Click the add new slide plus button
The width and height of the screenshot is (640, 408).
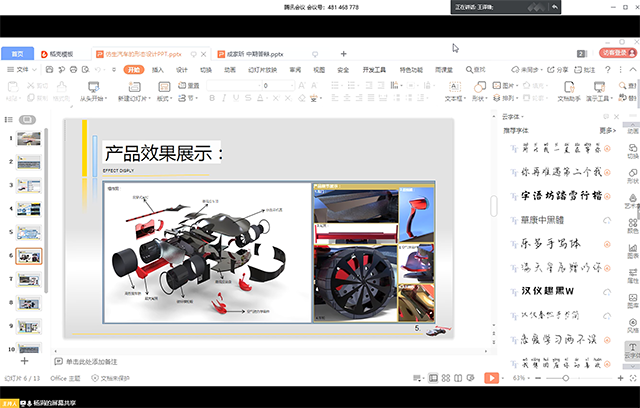(x=24, y=360)
